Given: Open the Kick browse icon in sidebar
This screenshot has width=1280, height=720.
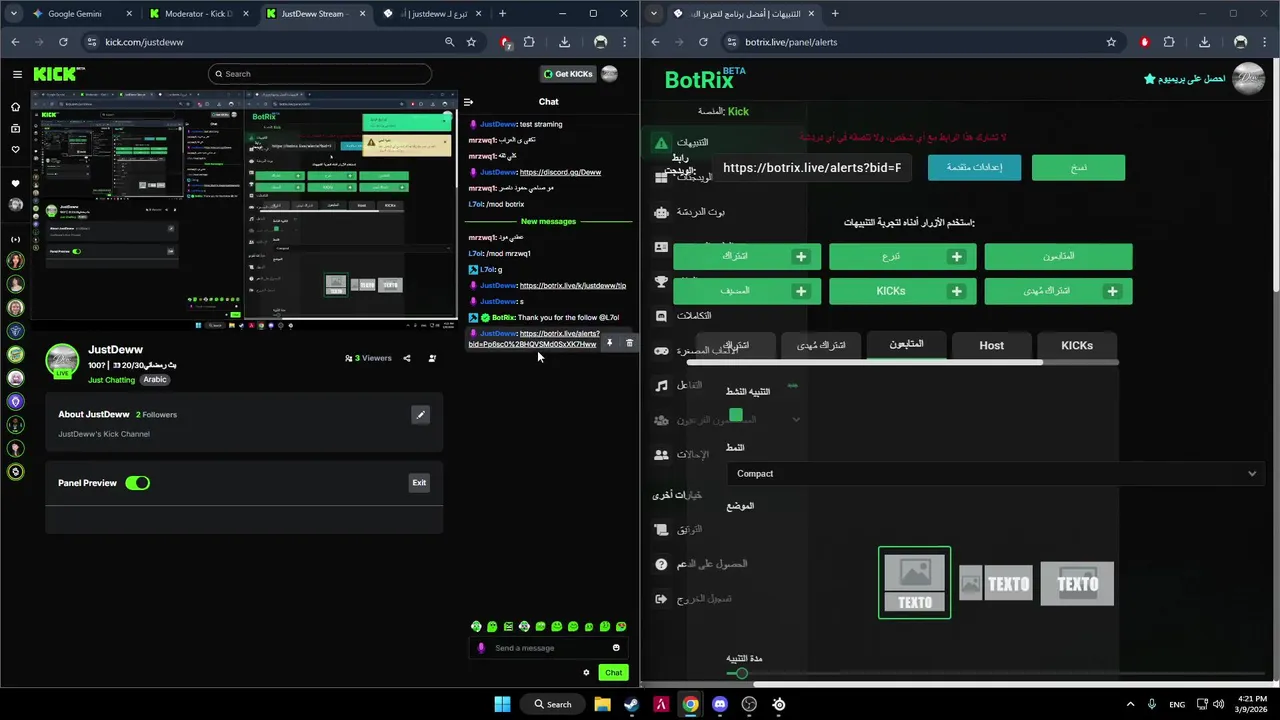Looking at the screenshot, I should click(15, 128).
